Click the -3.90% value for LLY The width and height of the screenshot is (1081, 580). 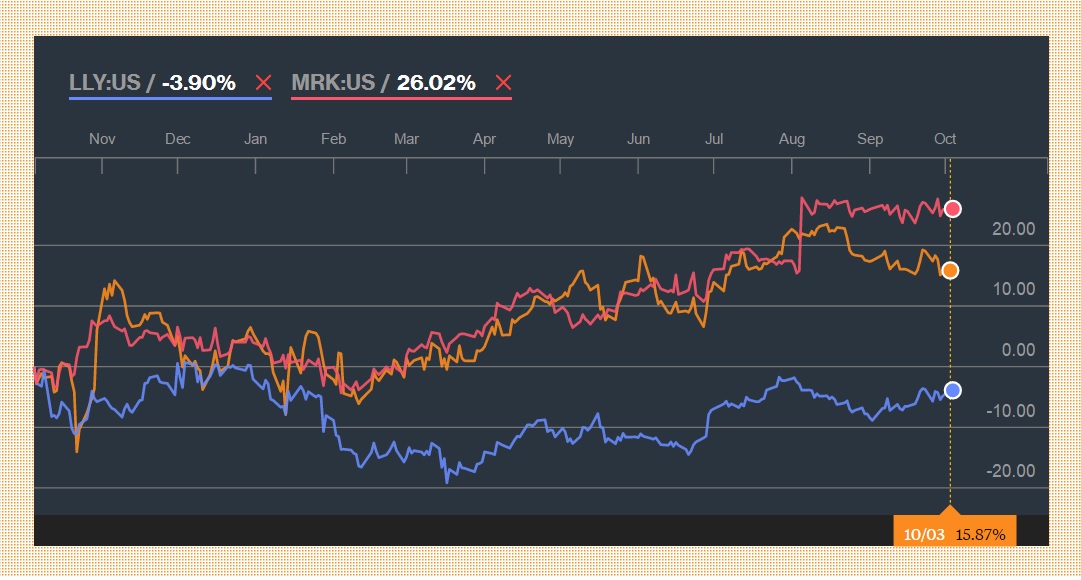199,83
